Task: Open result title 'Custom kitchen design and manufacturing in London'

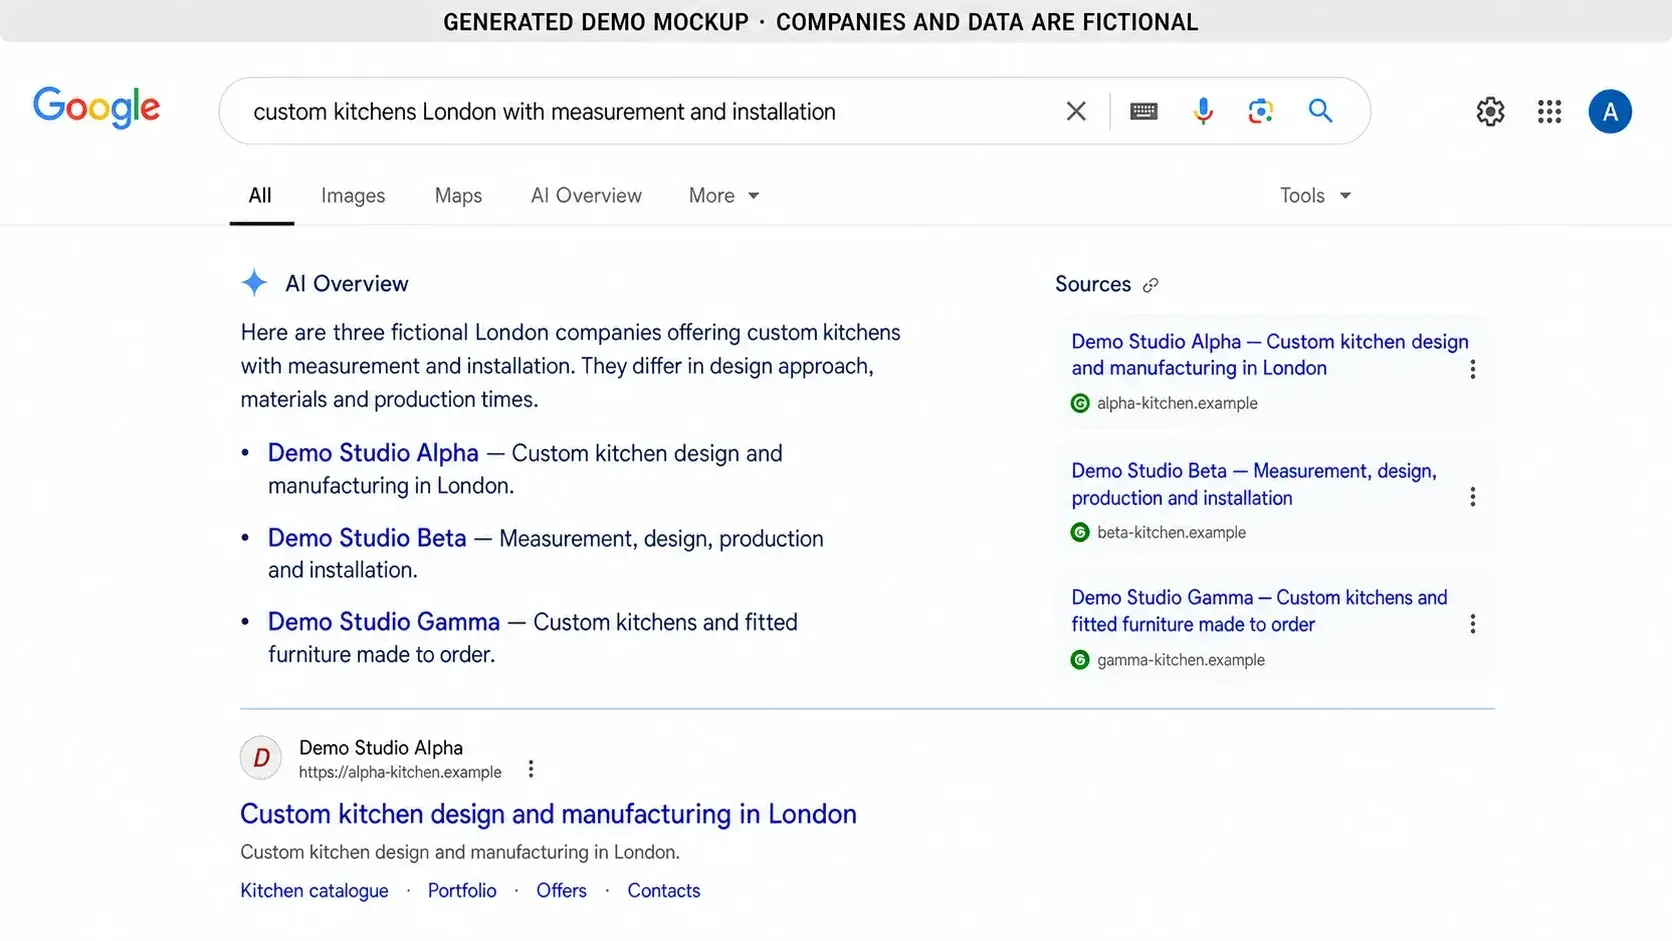Action: [x=548, y=814]
